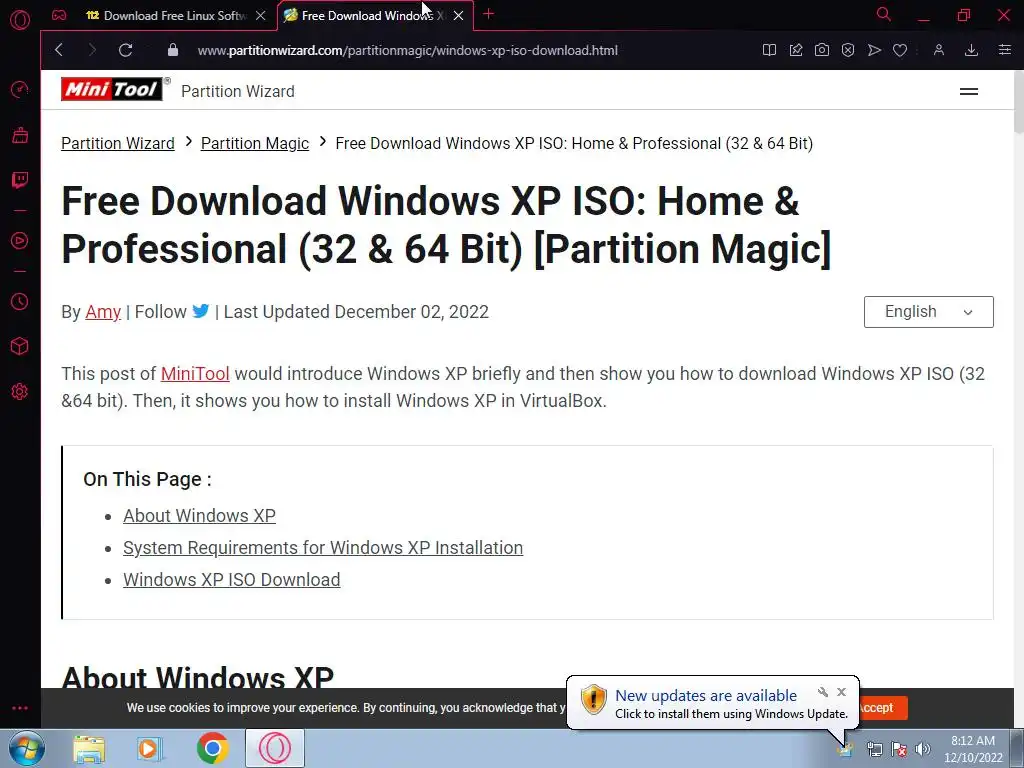Open Windows Explorer from taskbar
The width and height of the screenshot is (1024, 768).
[x=89, y=749]
